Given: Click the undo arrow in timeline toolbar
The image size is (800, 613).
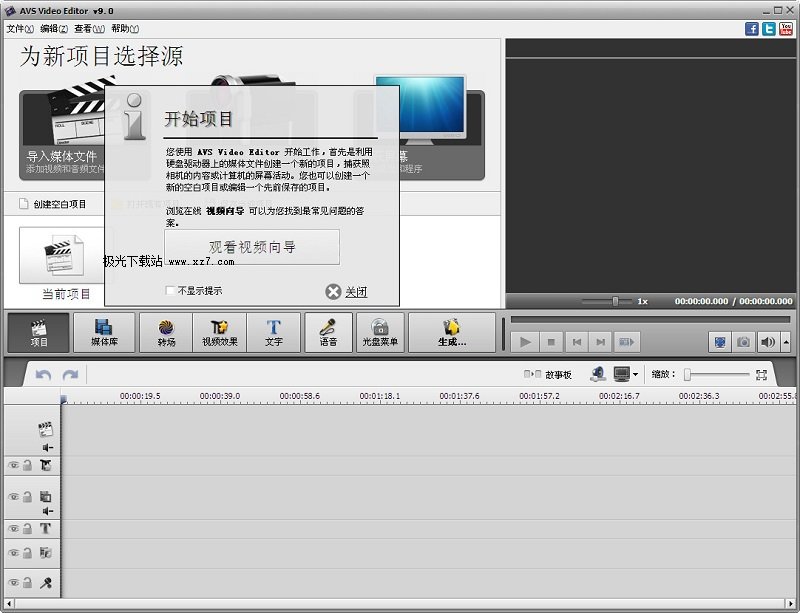Looking at the screenshot, I should (x=43, y=375).
